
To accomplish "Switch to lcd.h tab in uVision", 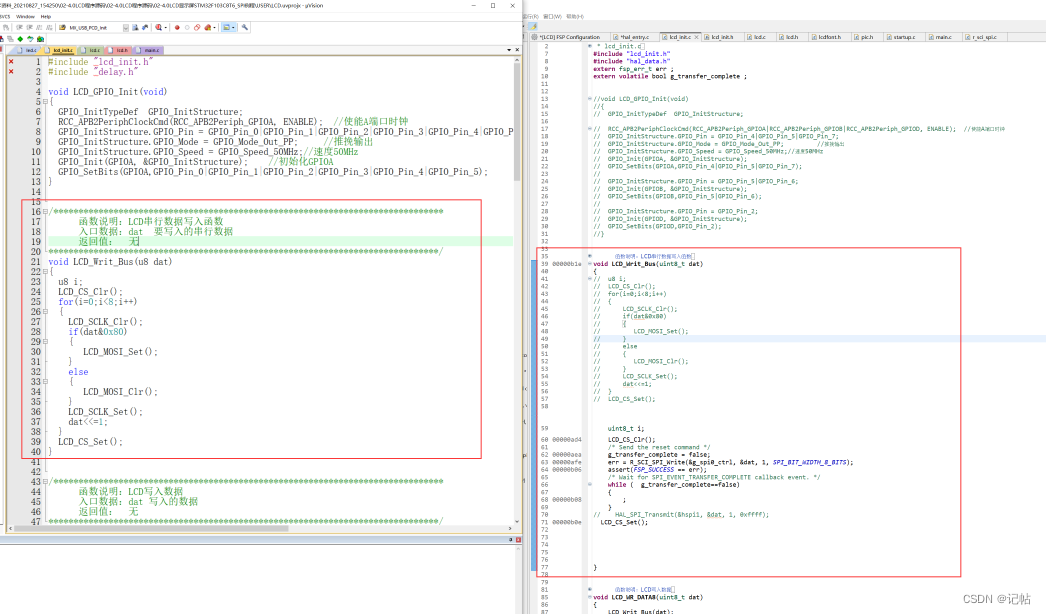I will 119,50.
